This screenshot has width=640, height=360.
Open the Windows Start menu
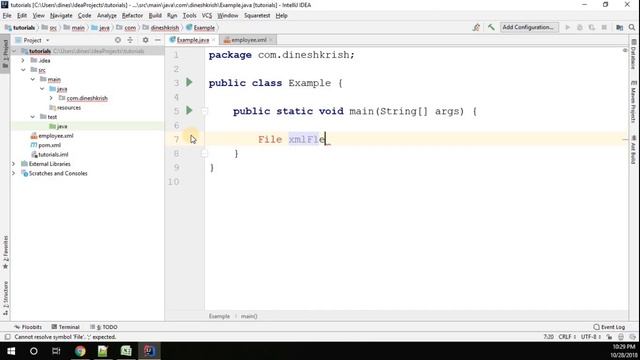11,351
